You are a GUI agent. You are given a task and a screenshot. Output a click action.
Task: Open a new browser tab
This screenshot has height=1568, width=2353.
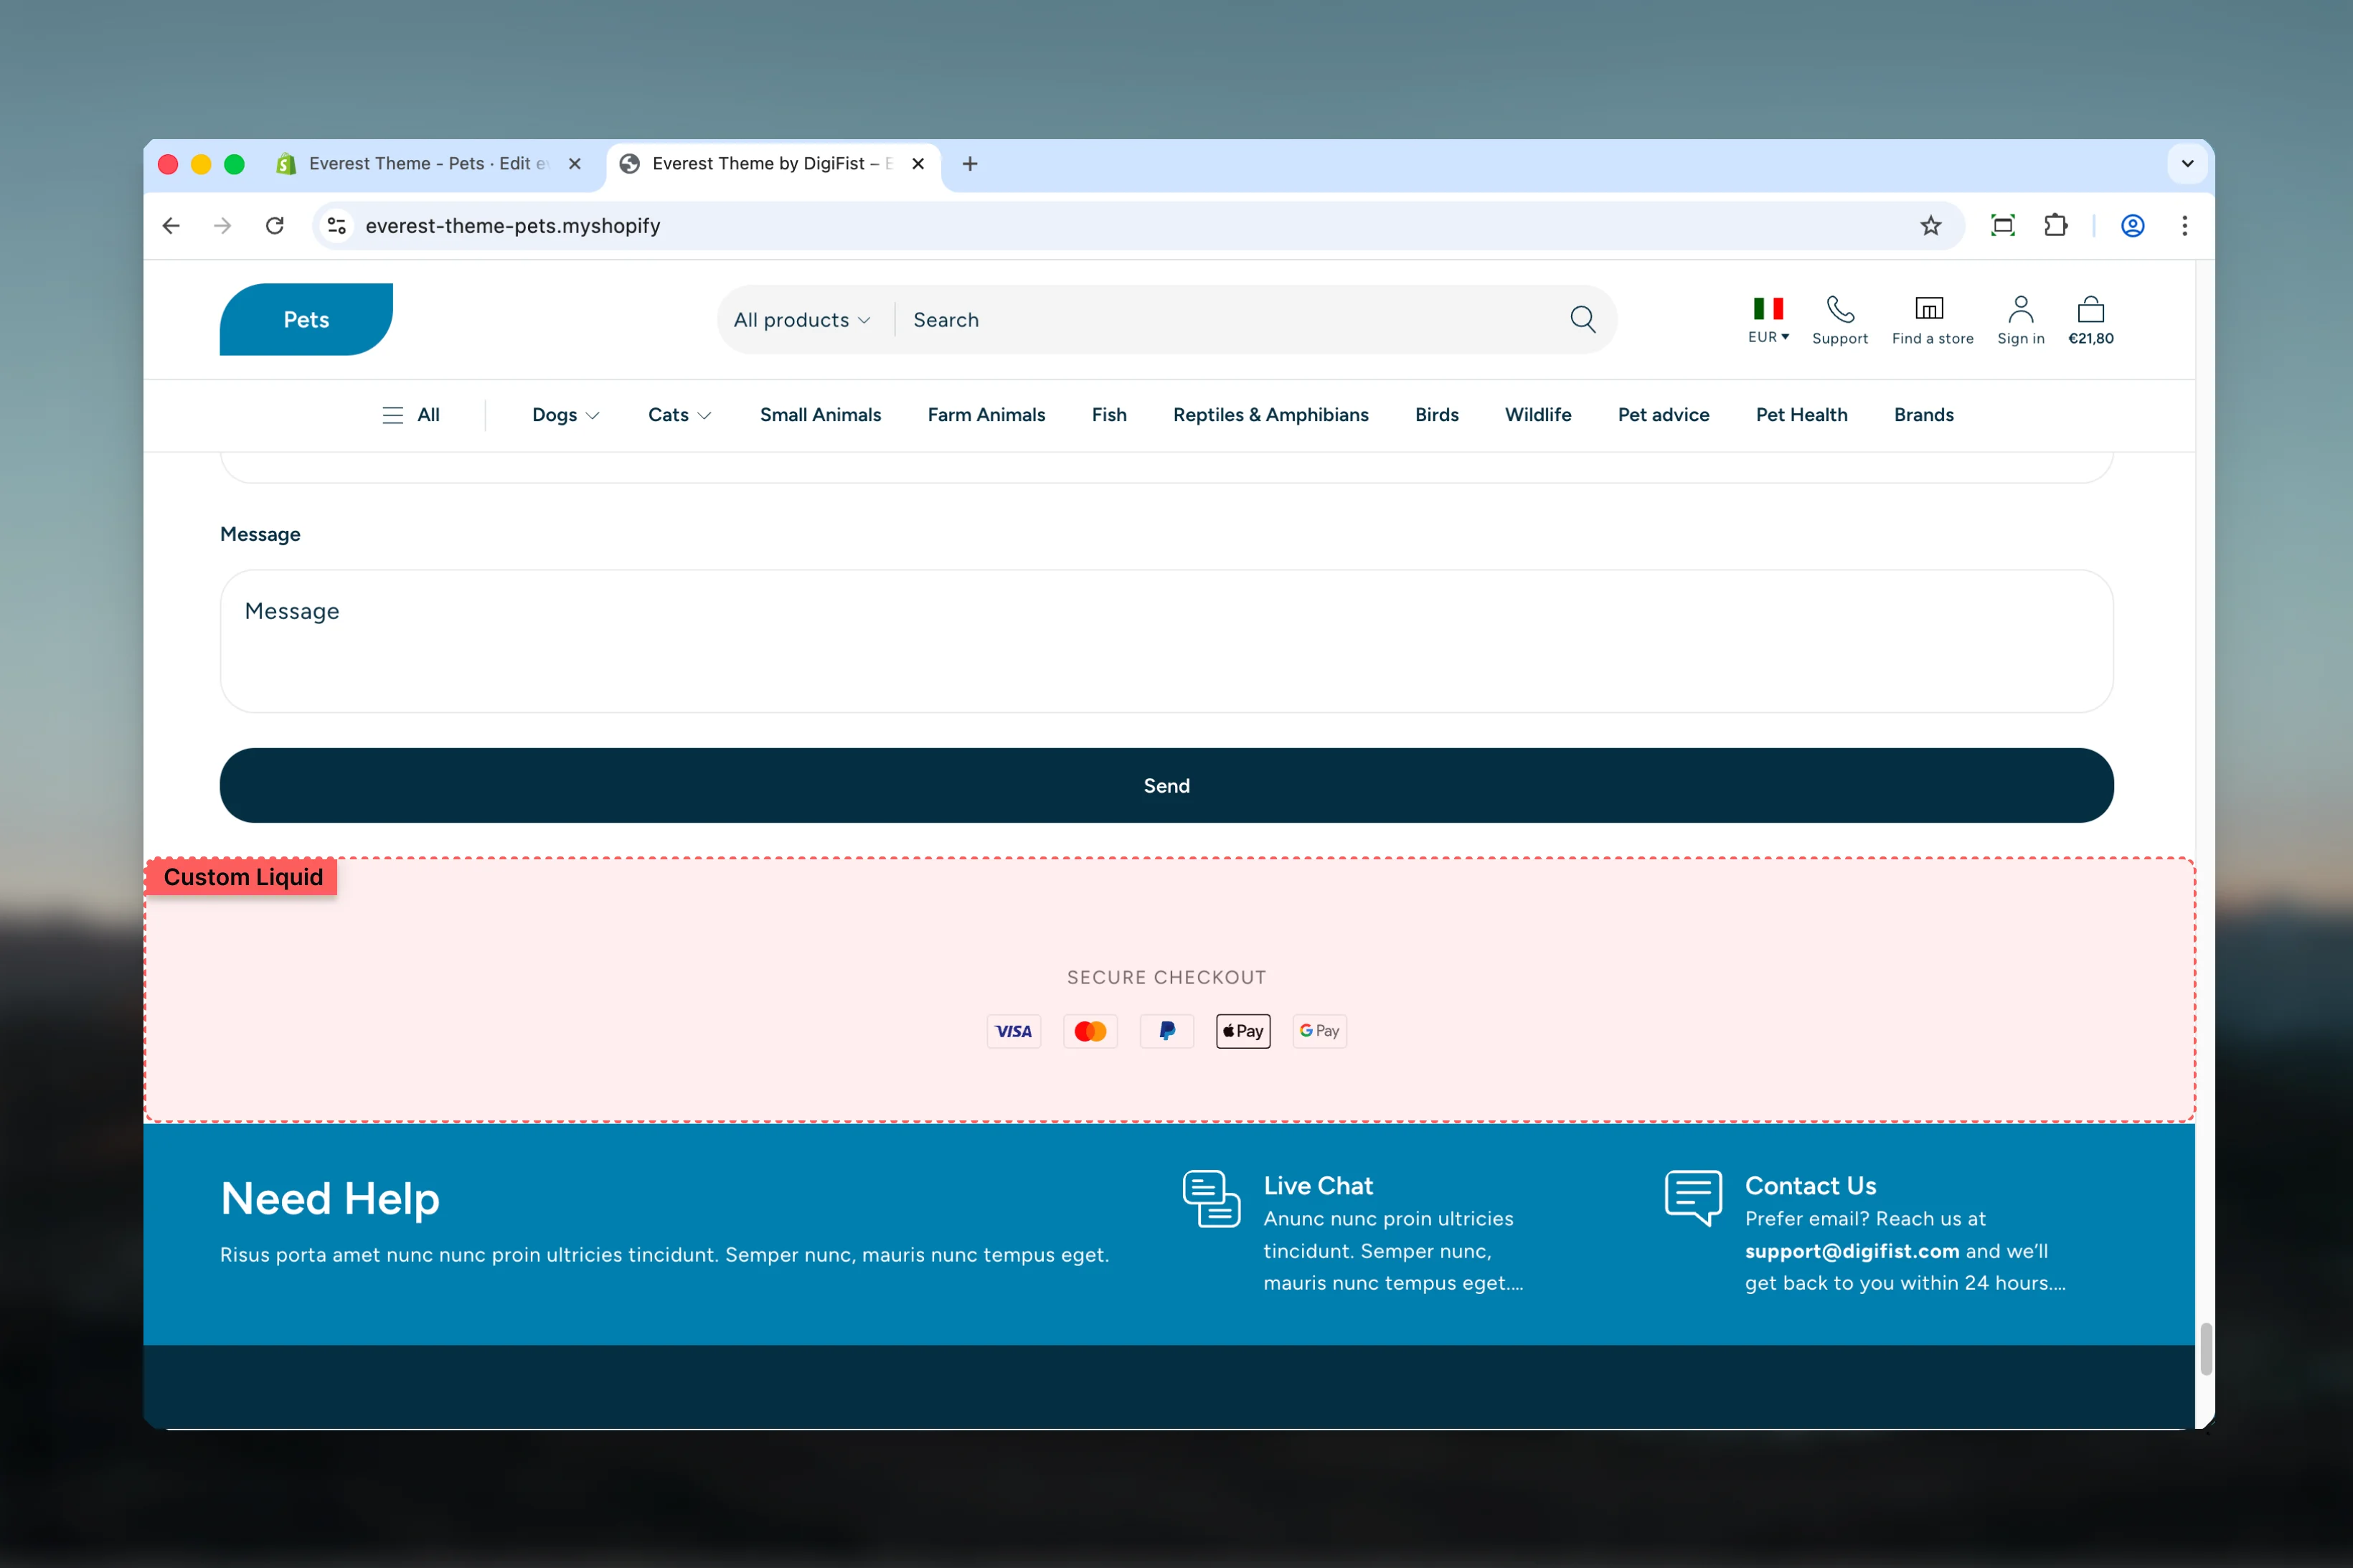[x=969, y=164]
